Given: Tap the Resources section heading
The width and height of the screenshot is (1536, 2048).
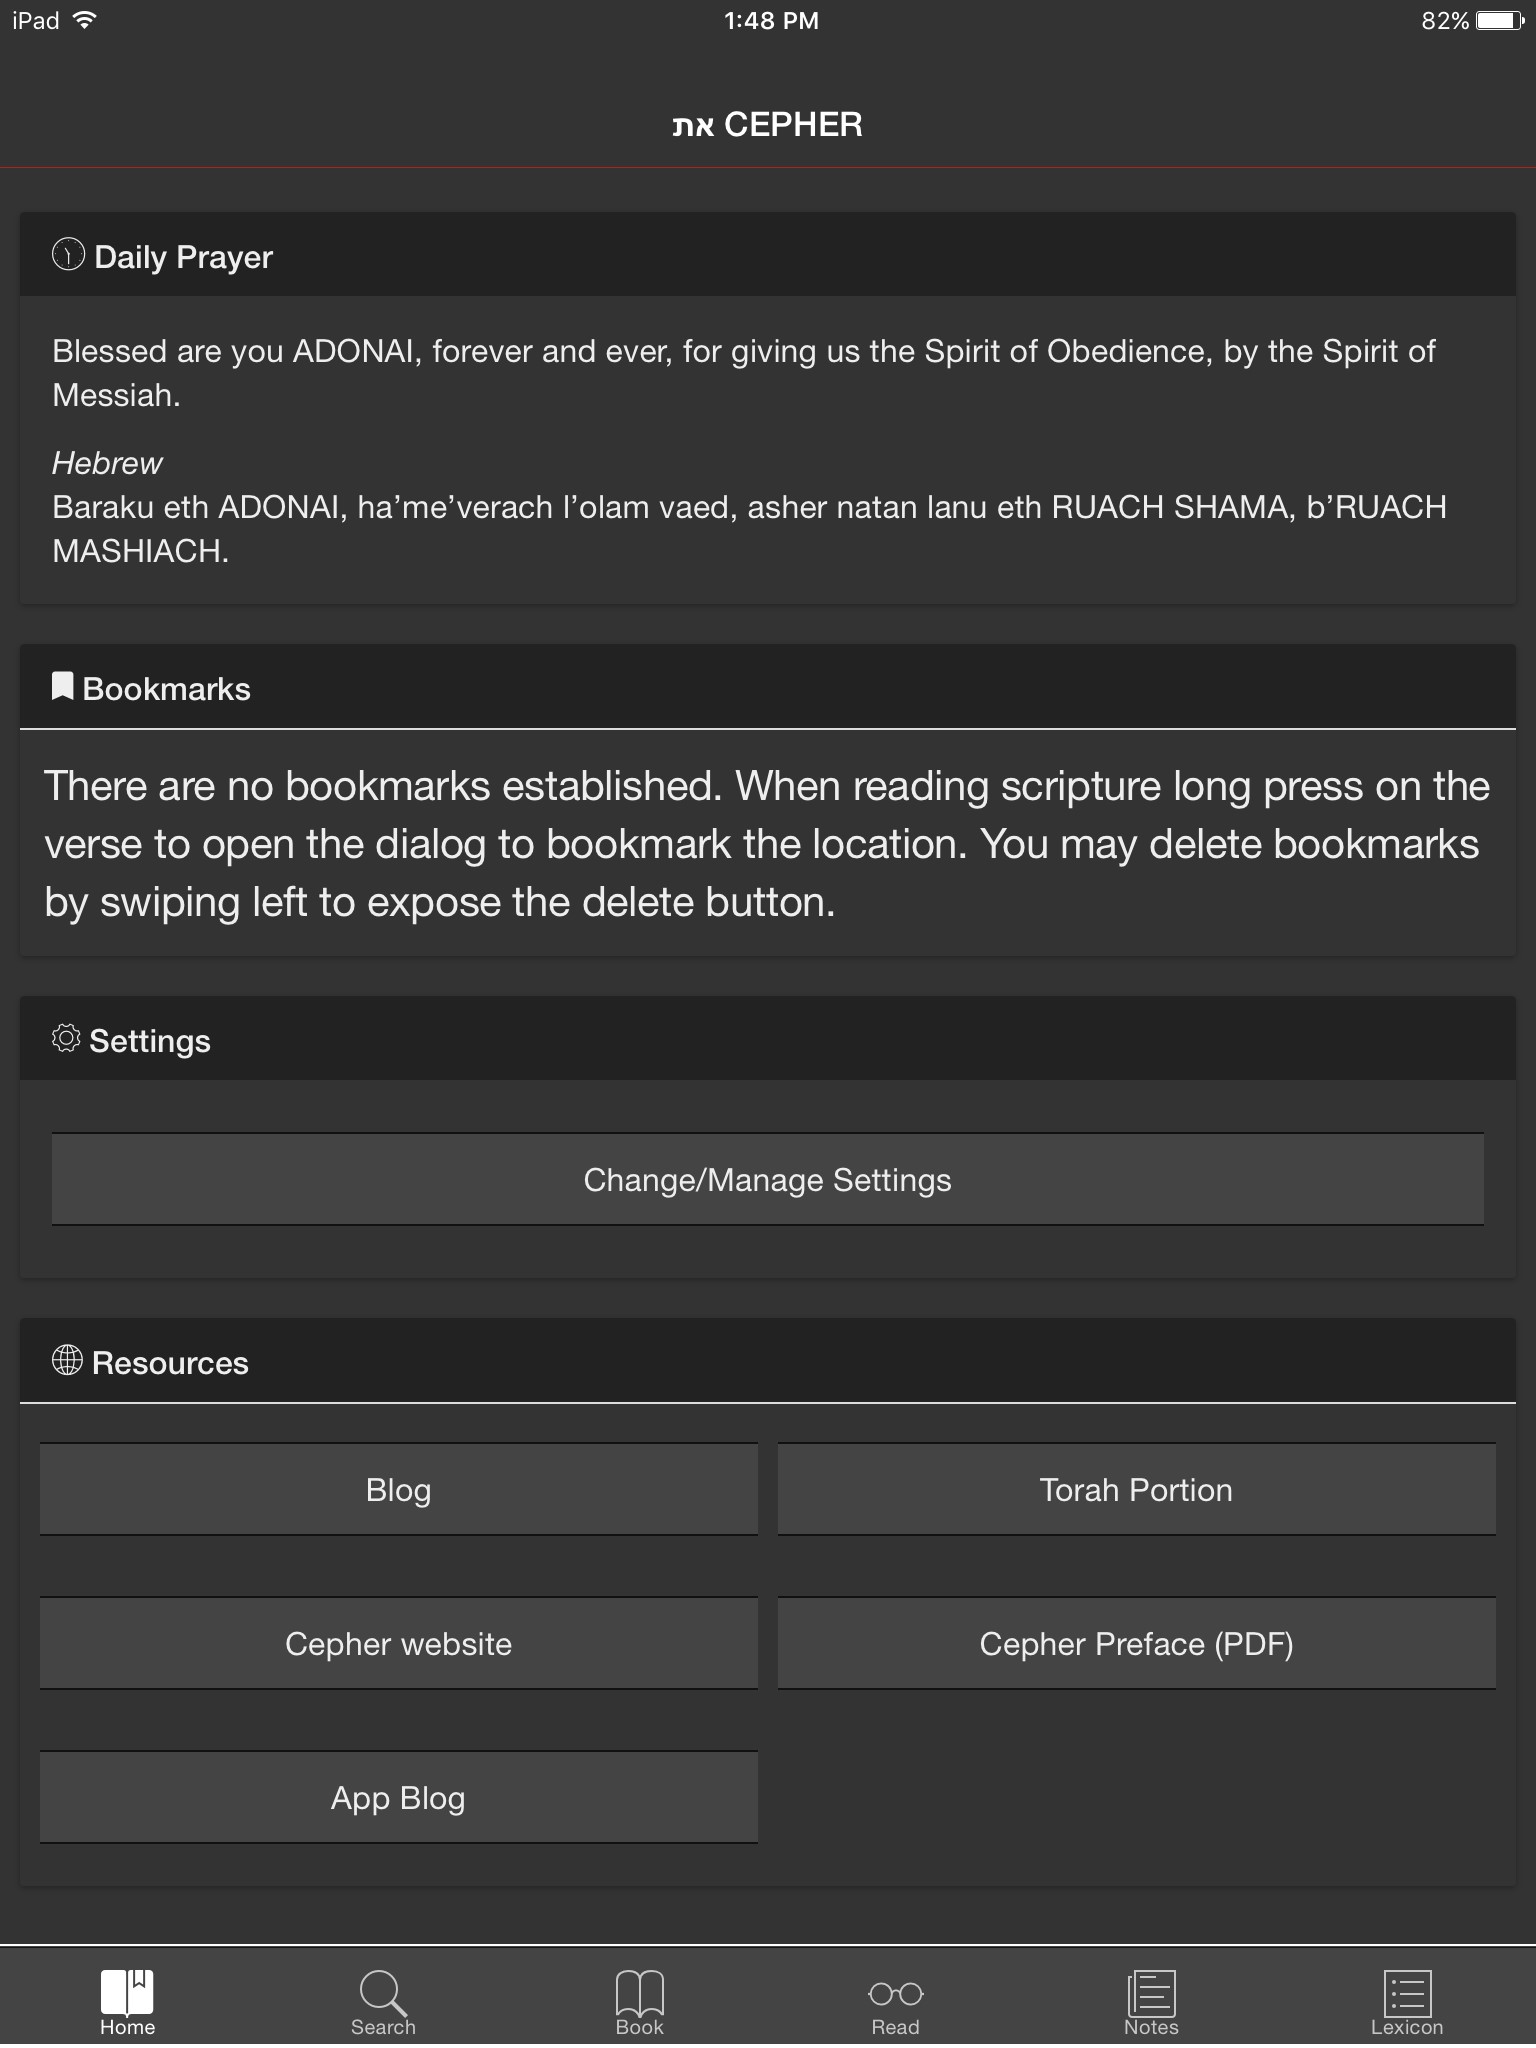Looking at the screenshot, I should click(170, 1363).
